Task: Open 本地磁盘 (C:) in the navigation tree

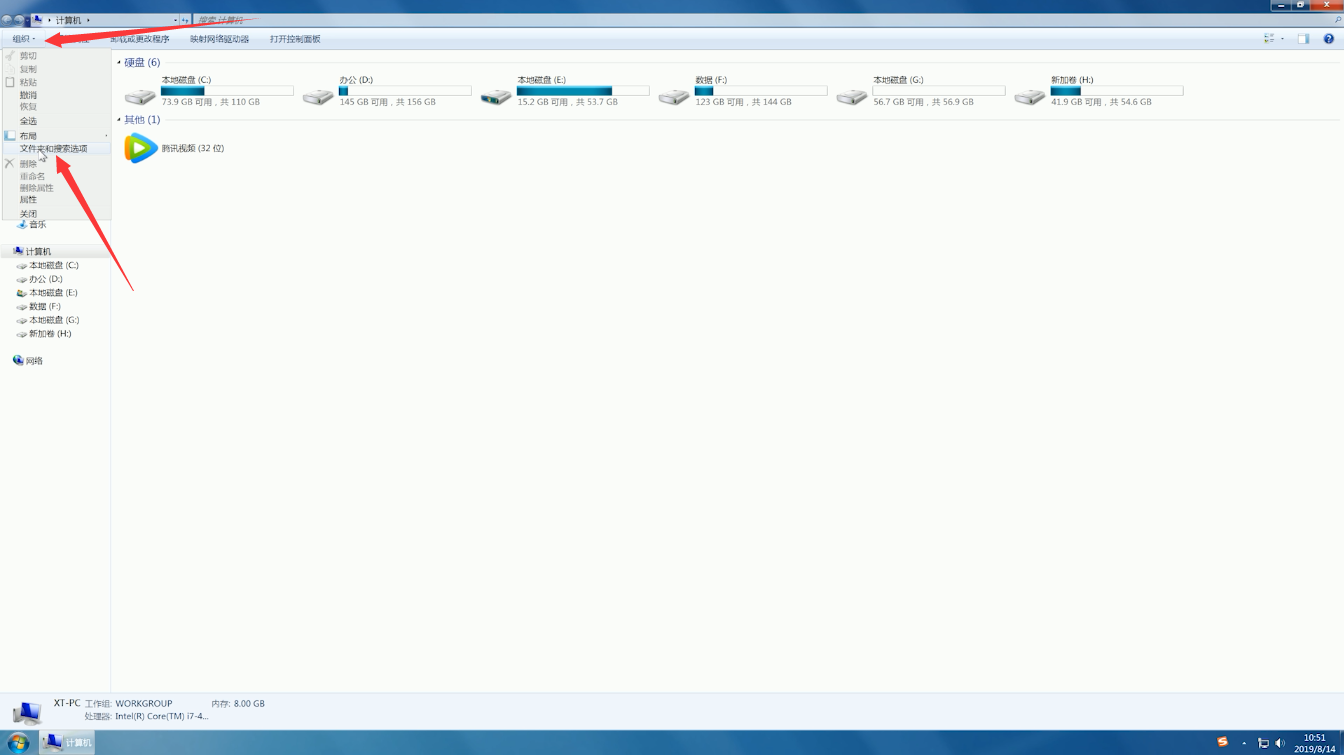Action: [53, 265]
